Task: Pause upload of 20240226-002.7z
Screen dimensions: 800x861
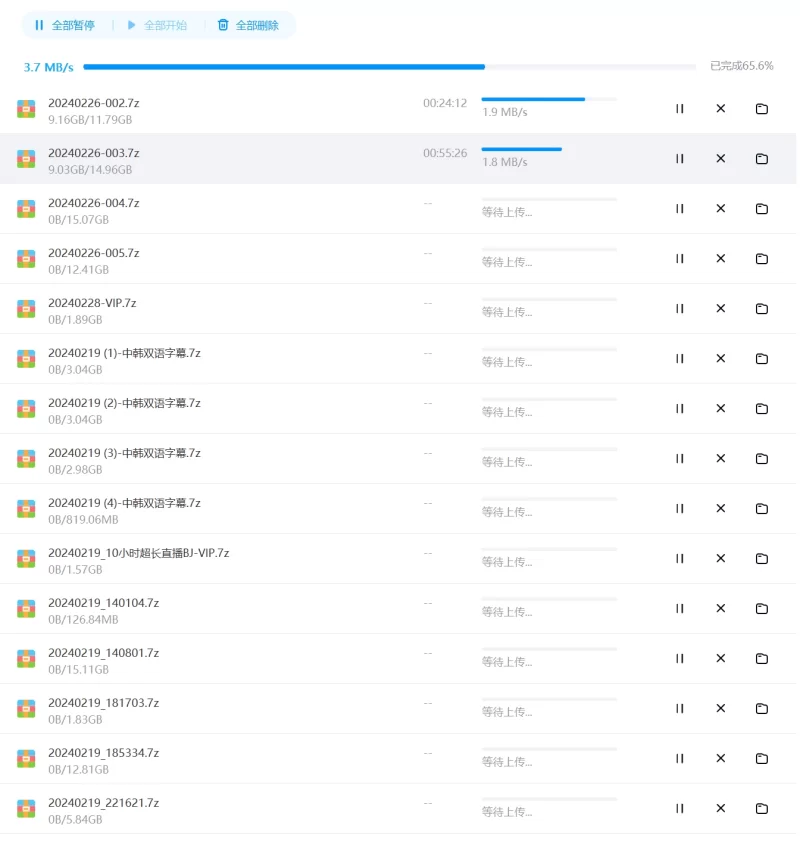Action: click(x=680, y=109)
